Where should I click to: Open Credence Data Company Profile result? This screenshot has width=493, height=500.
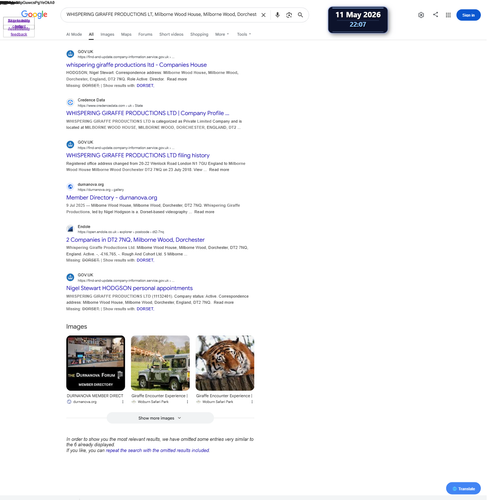[x=149, y=114]
